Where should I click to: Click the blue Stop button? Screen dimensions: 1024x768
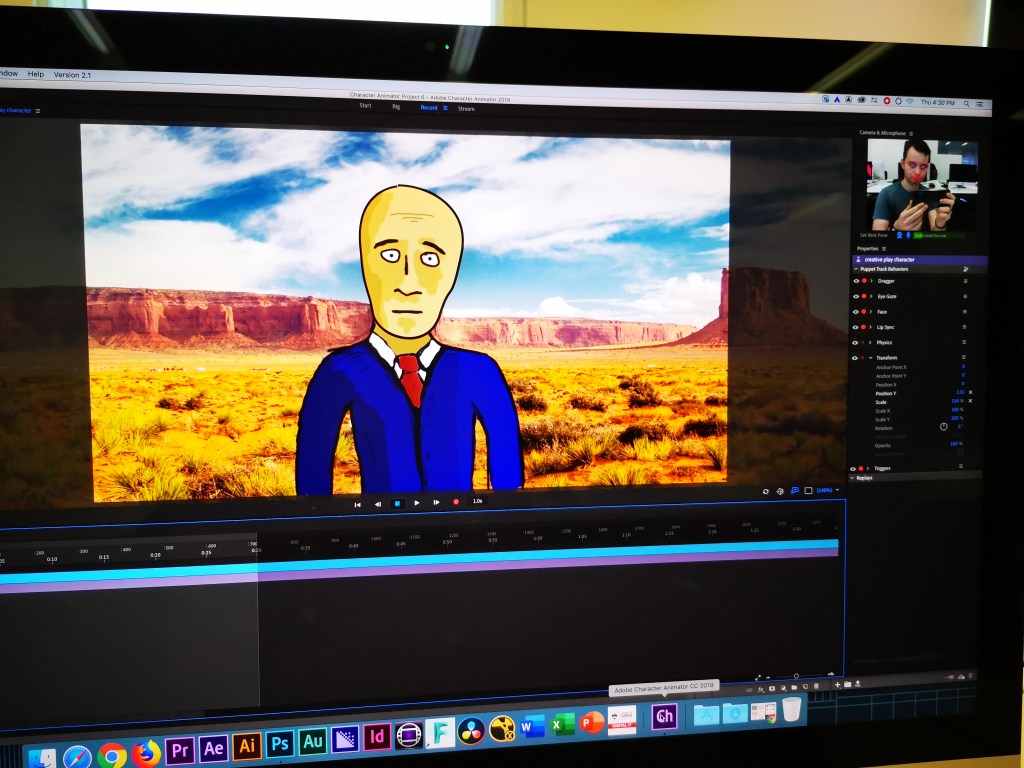pos(396,503)
